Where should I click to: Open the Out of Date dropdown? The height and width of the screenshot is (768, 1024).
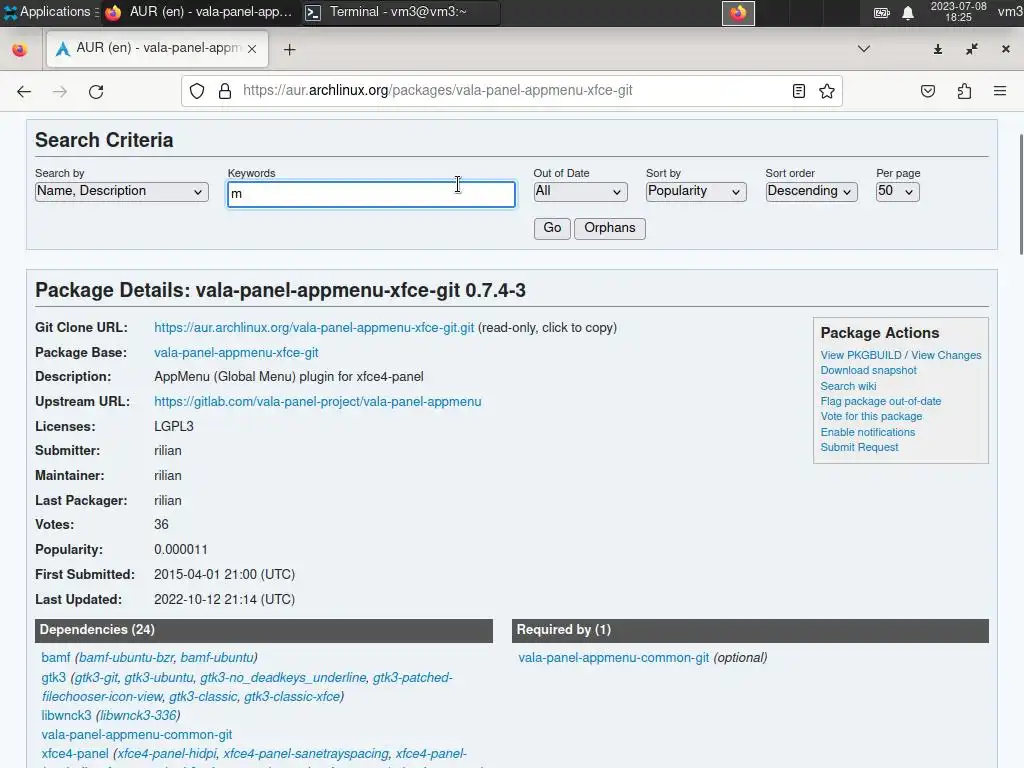click(580, 191)
